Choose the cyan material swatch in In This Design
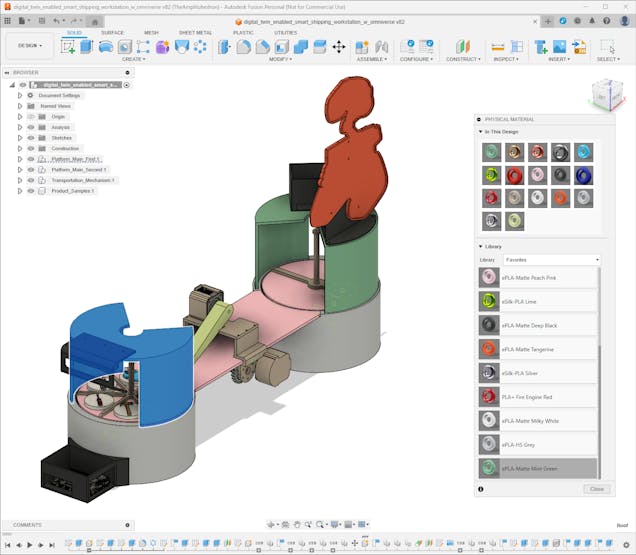 [583, 152]
